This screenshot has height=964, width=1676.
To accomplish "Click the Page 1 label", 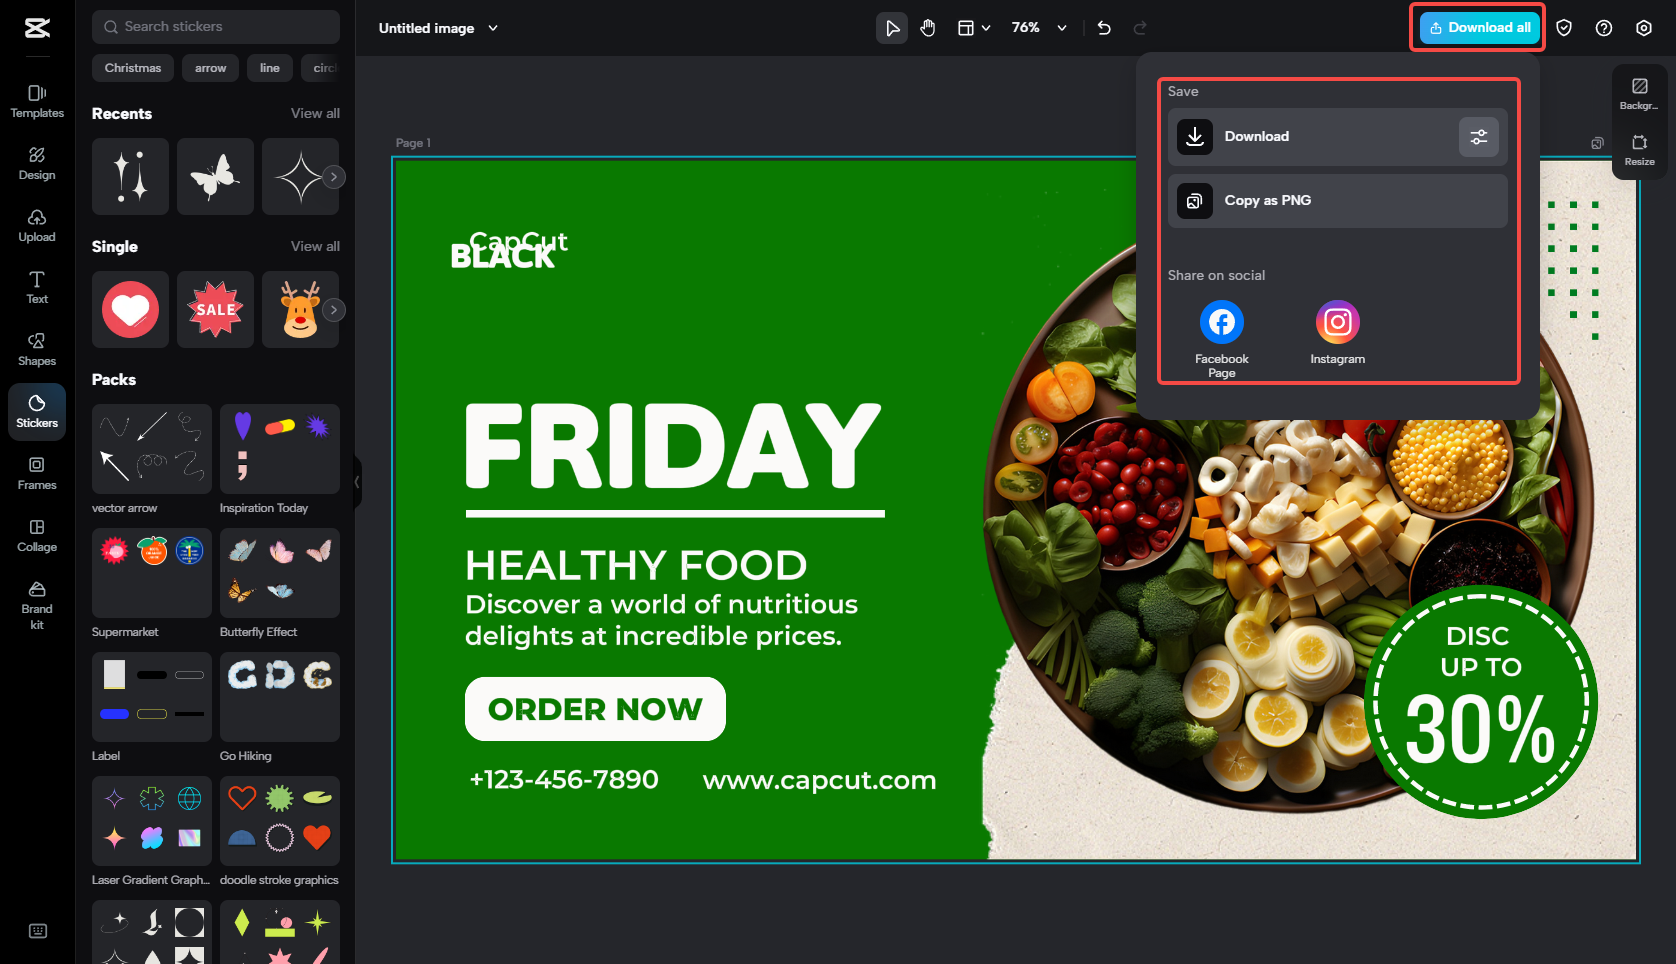I will pos(413,143).
